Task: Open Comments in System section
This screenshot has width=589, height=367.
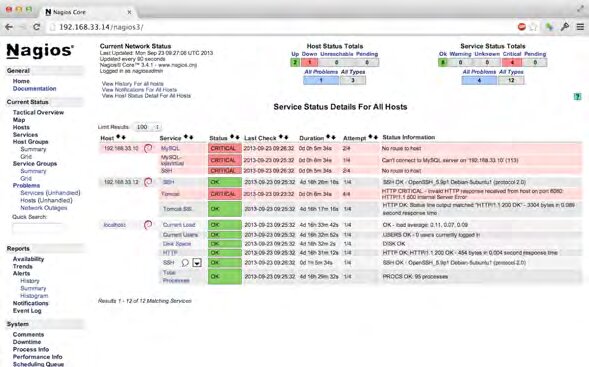Action: (29, 334)
